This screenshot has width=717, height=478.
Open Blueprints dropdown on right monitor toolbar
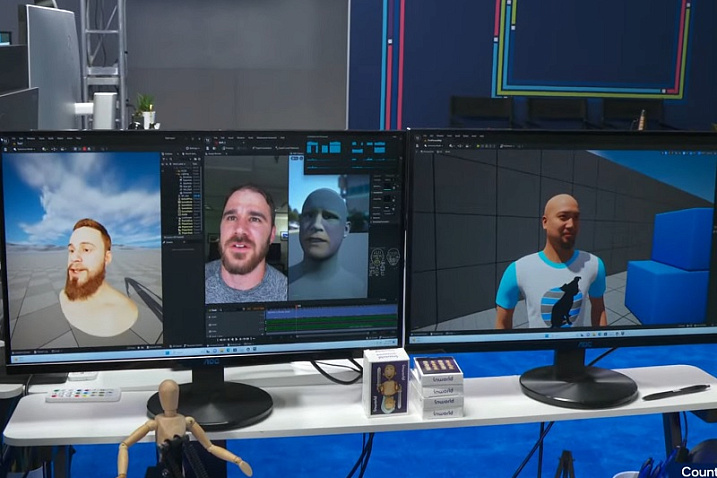click(460, 146)
